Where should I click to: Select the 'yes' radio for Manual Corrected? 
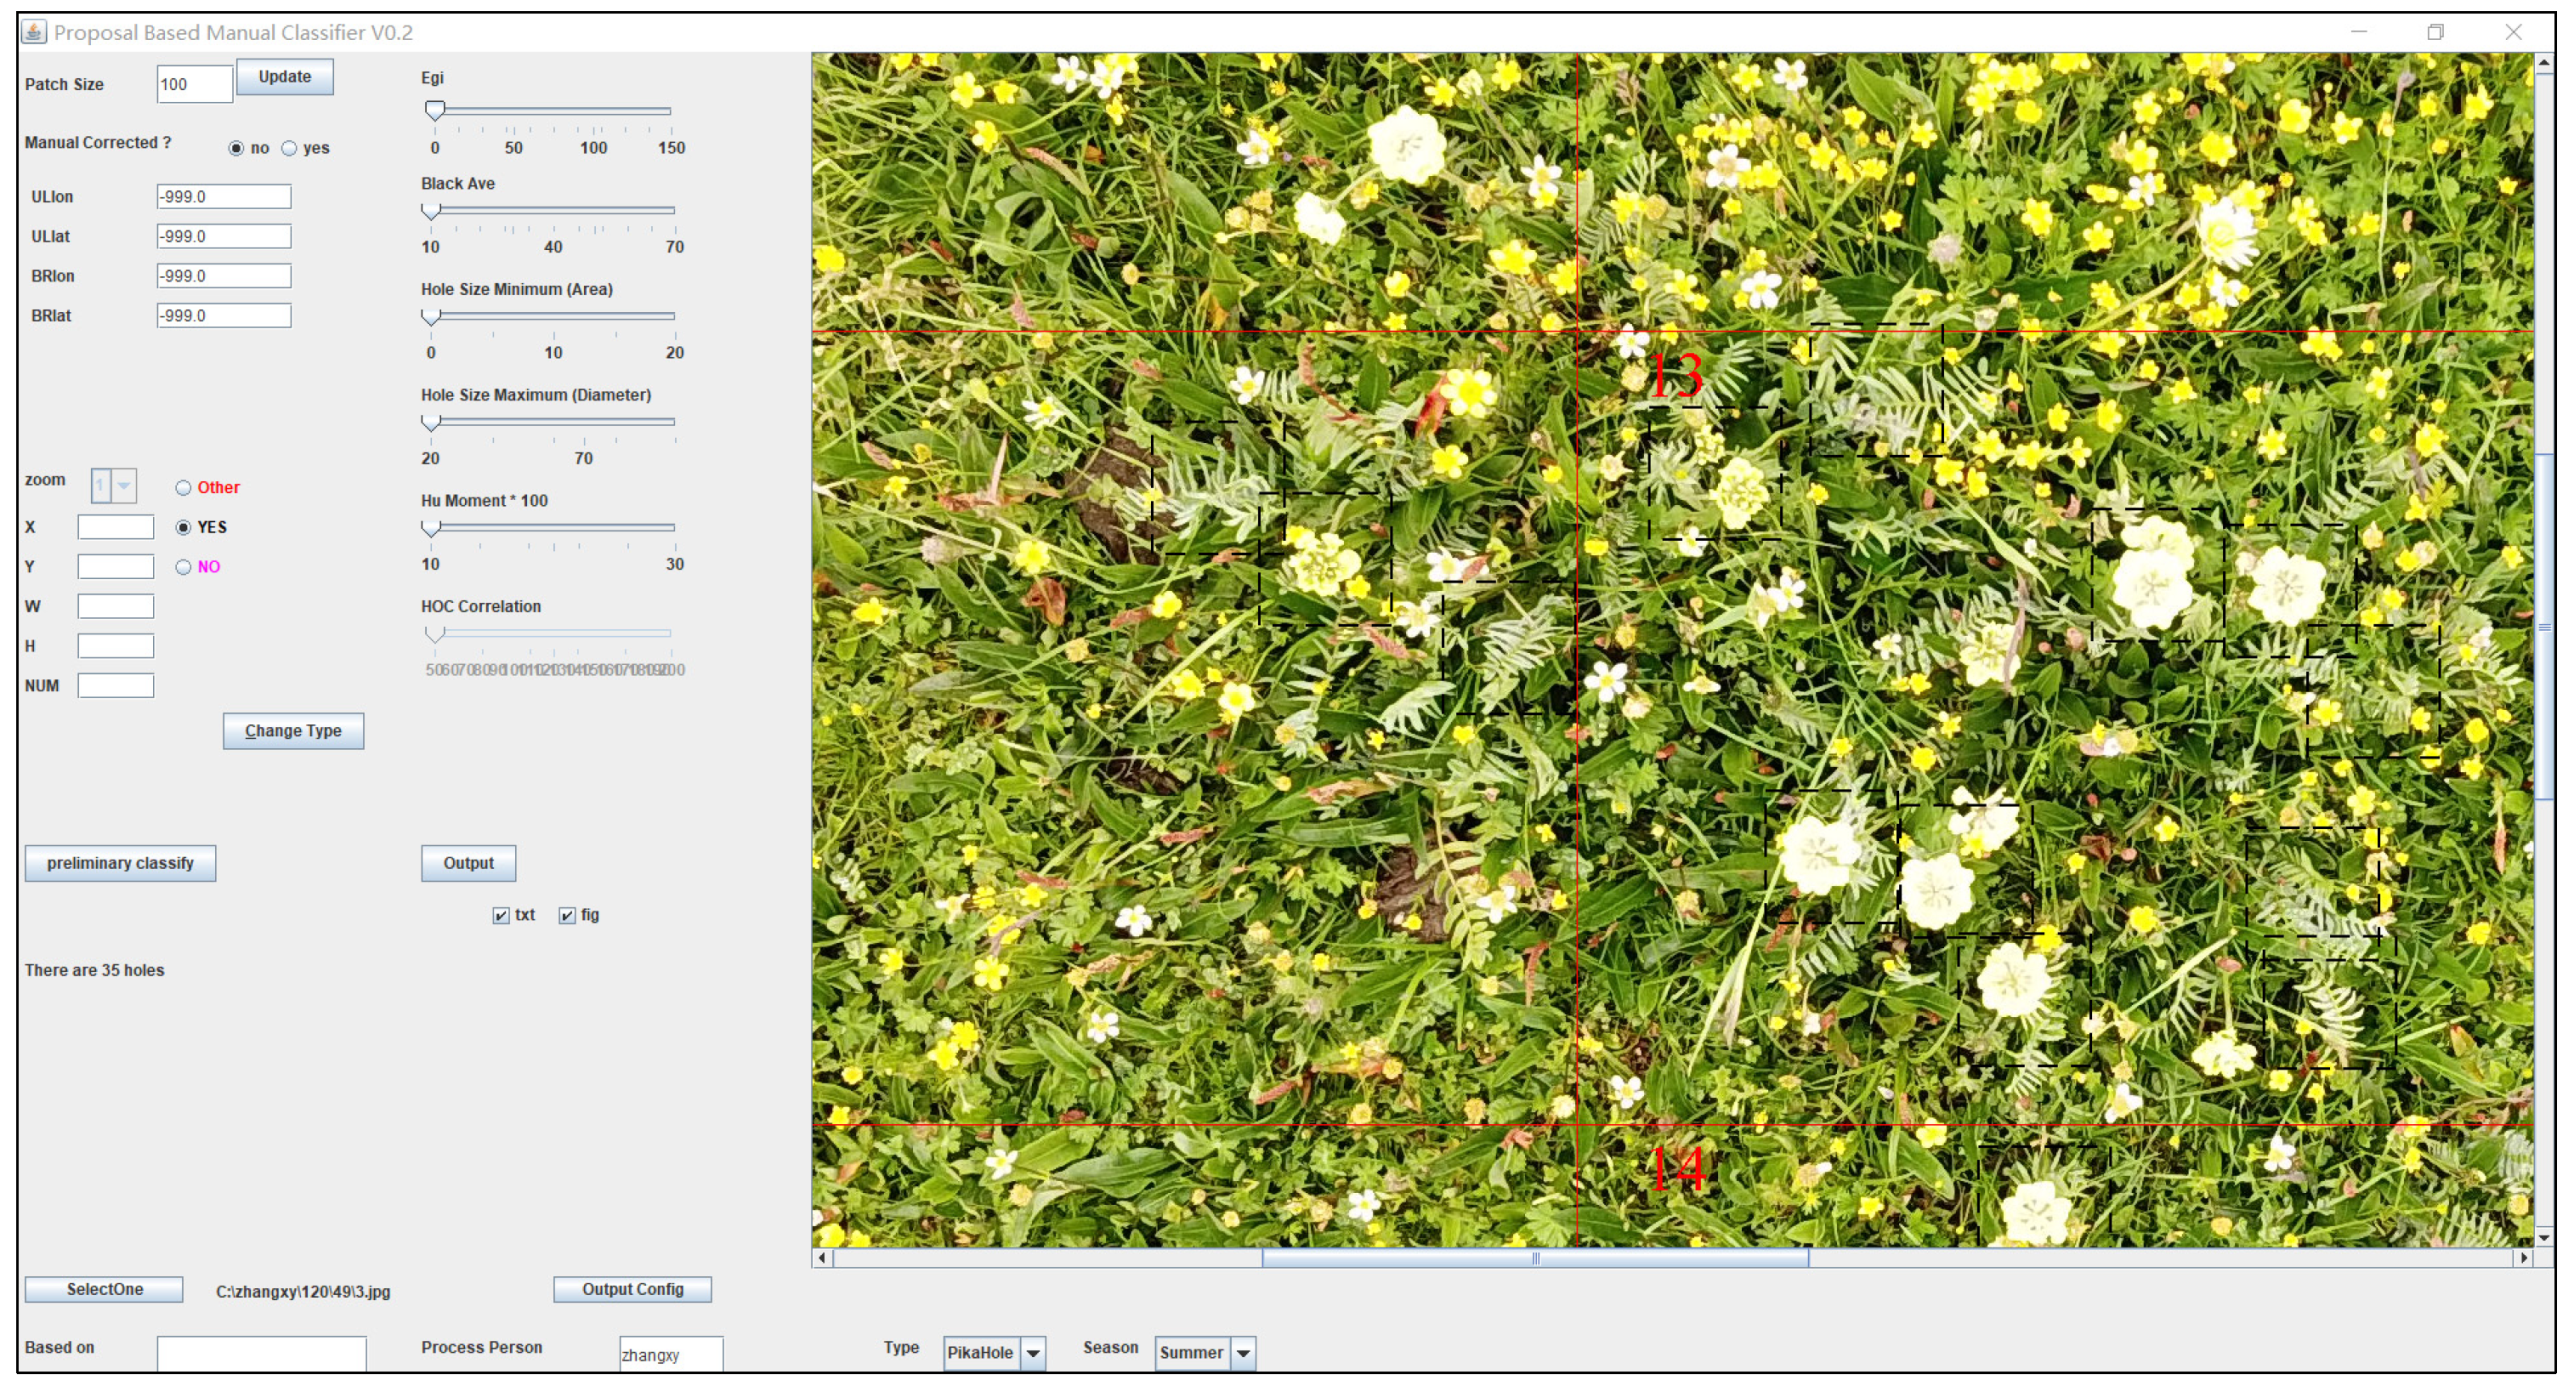[x=289, y=147]
